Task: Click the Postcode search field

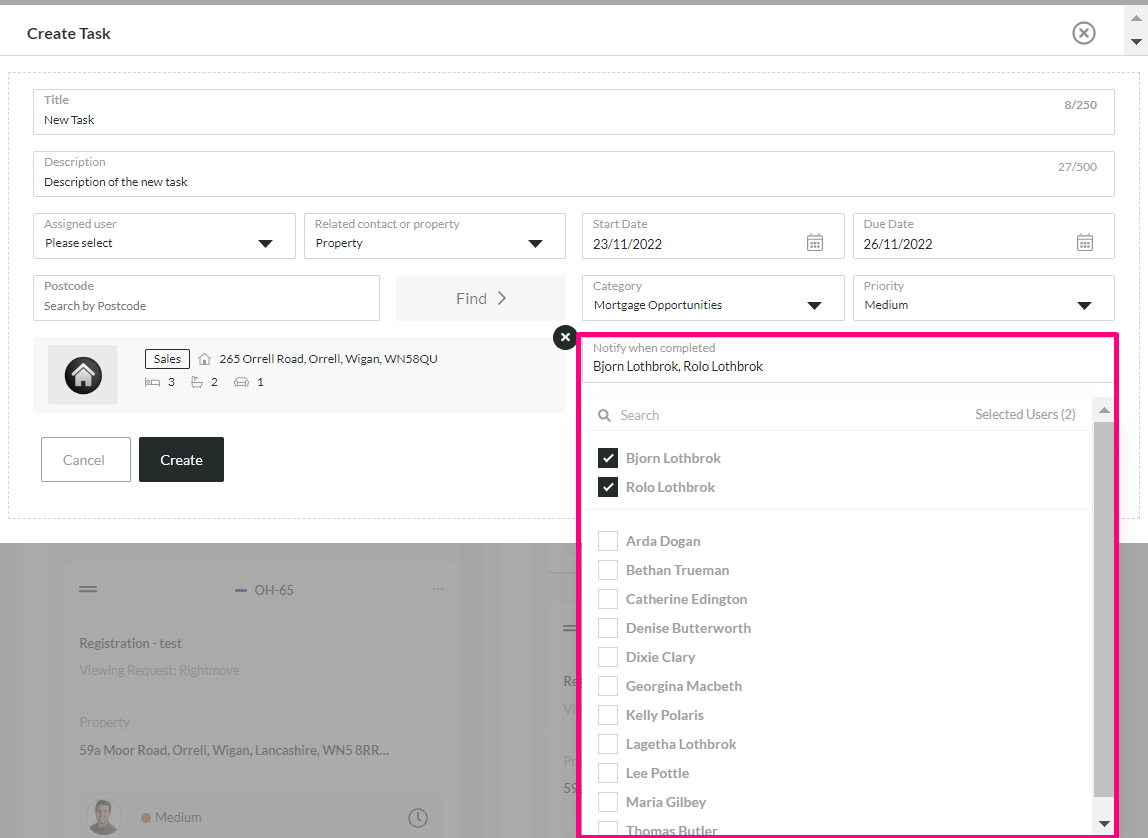Action: pos(206,298)
